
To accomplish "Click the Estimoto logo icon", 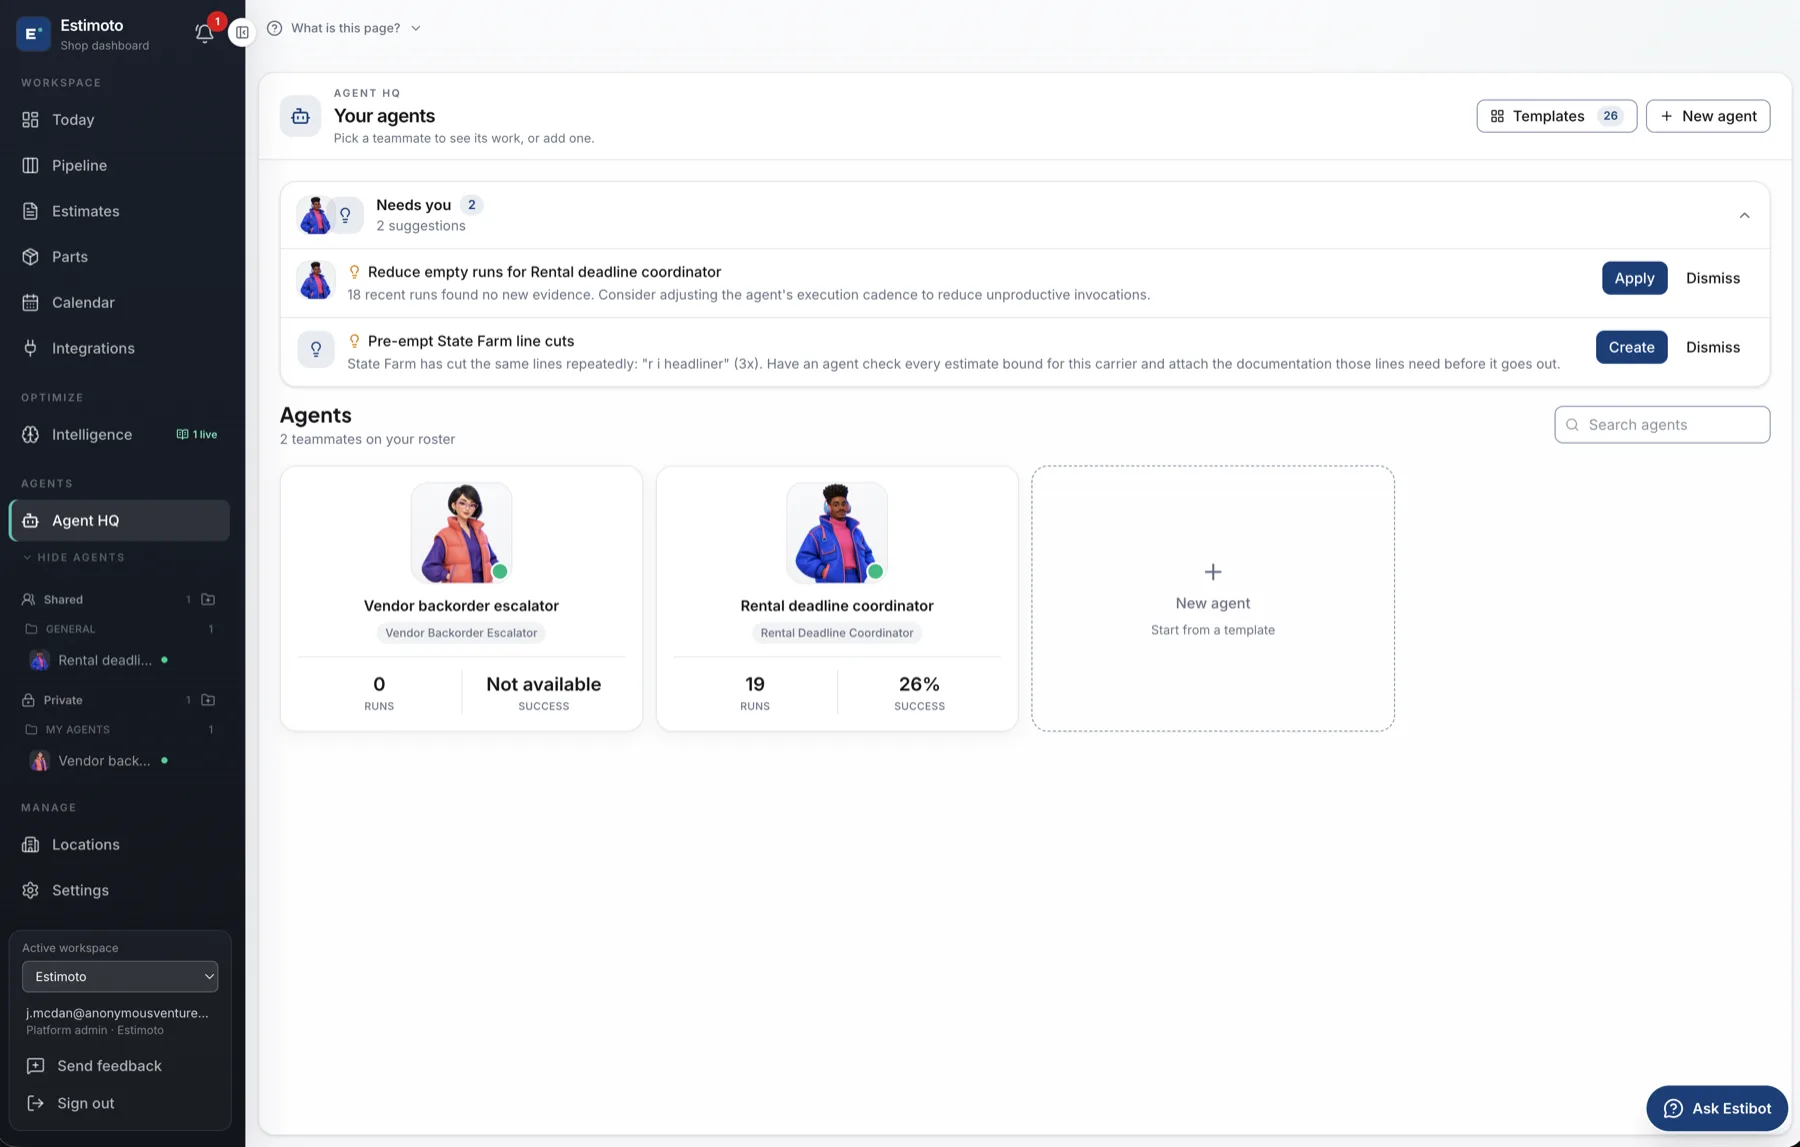I will click(x=33, y=33).
